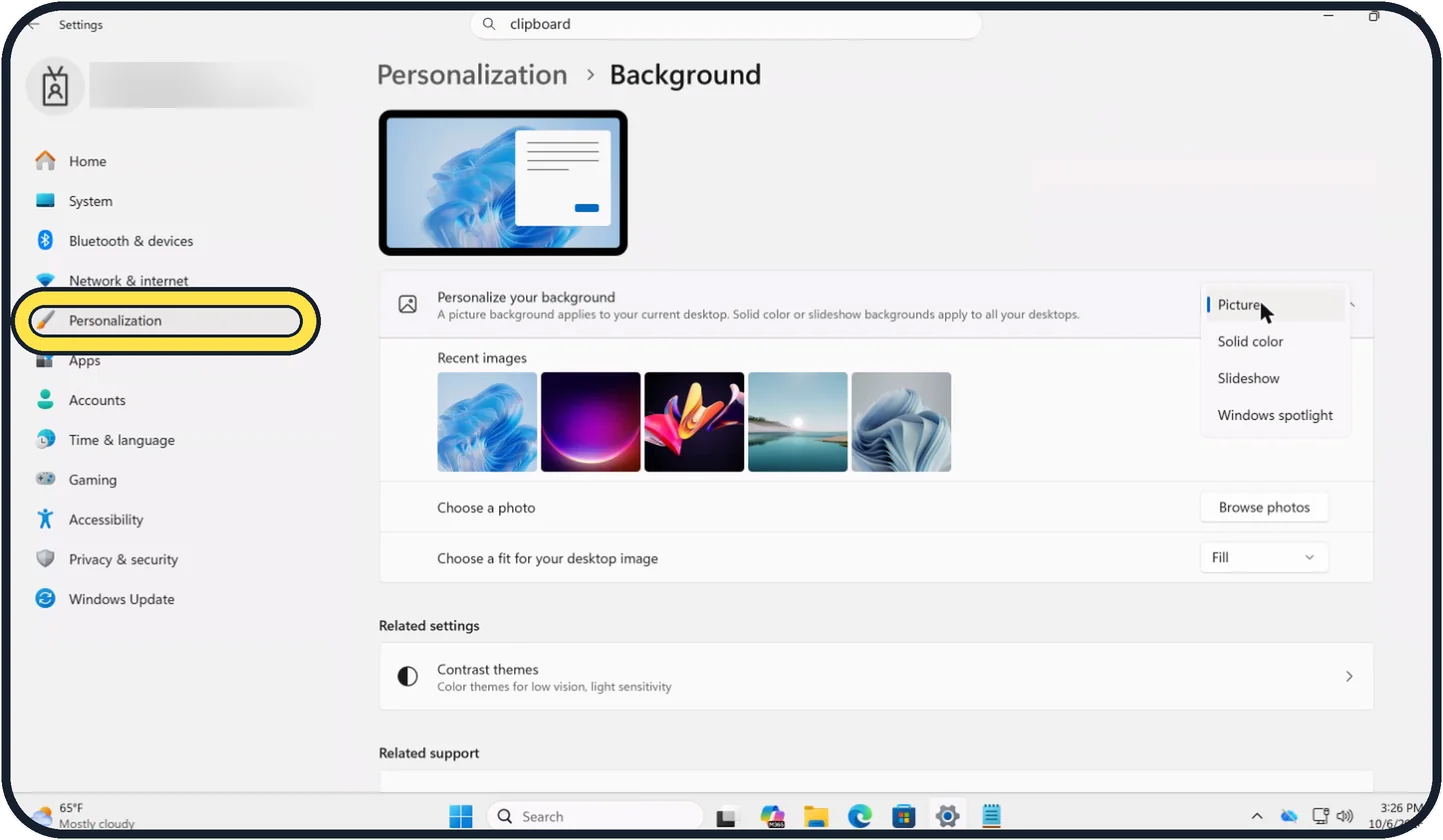Screen dimensions: 1443x840
Task: Click the taskbar Search box
Action: pyautogui.click(x=595, y=816)
